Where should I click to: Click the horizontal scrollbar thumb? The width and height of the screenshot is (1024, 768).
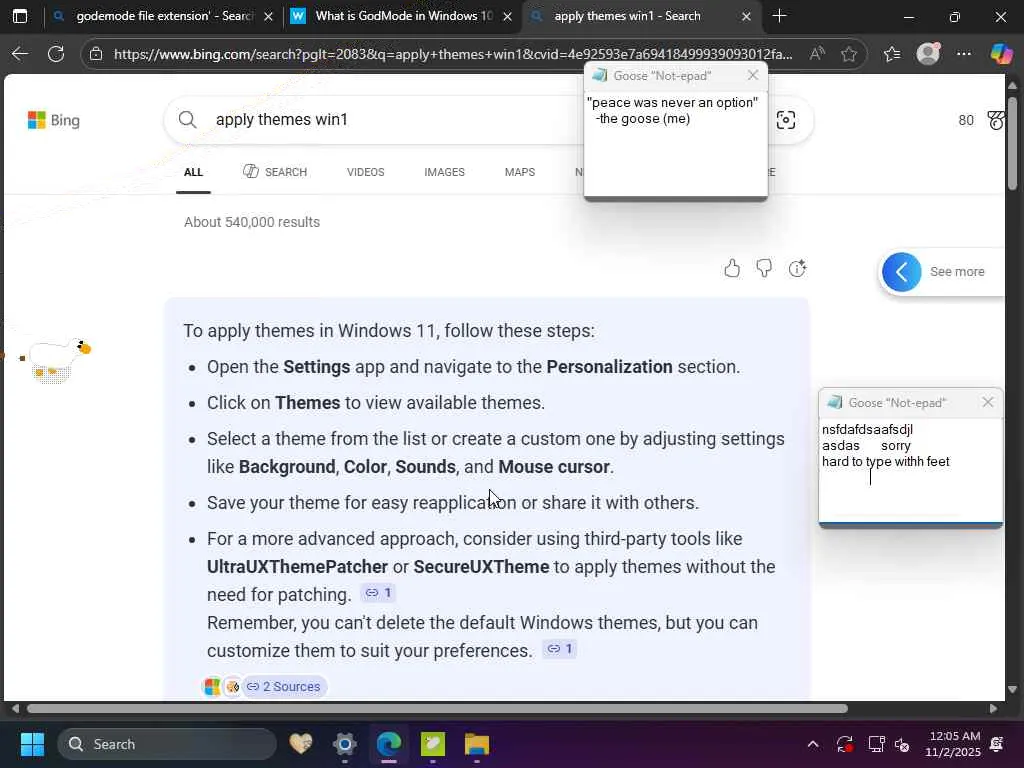click(438, 709)
